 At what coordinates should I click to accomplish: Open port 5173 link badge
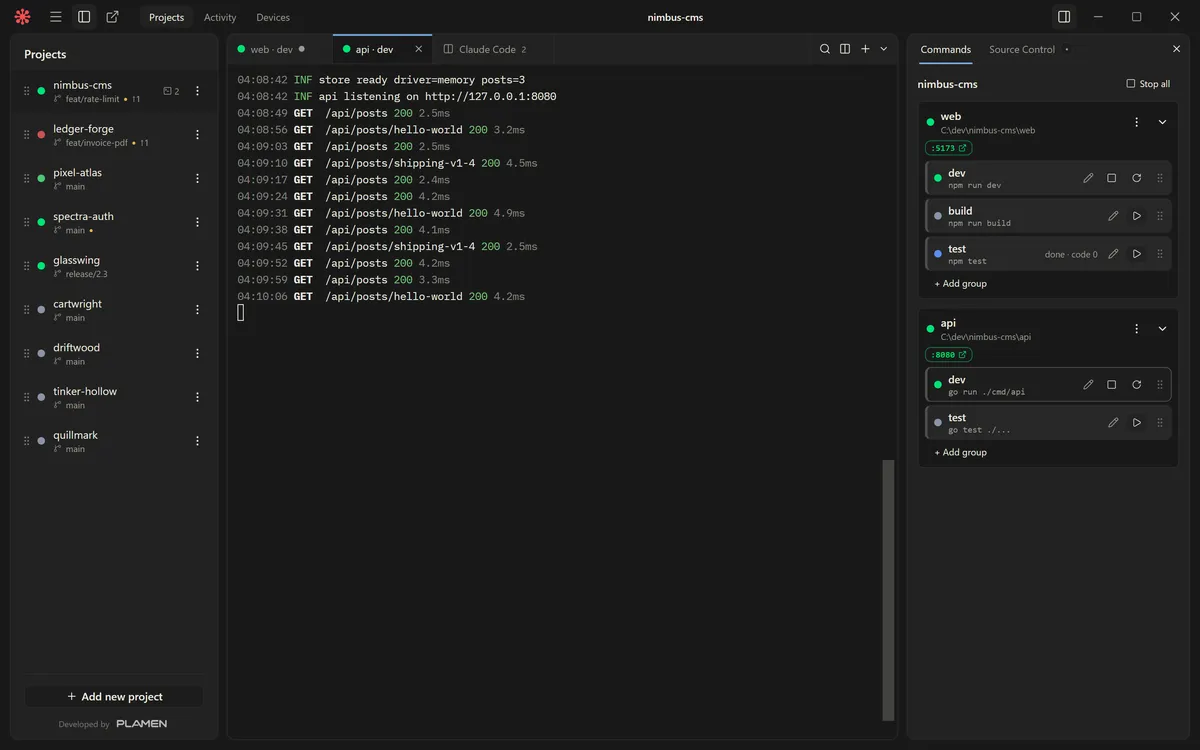(x=948, y=148)
